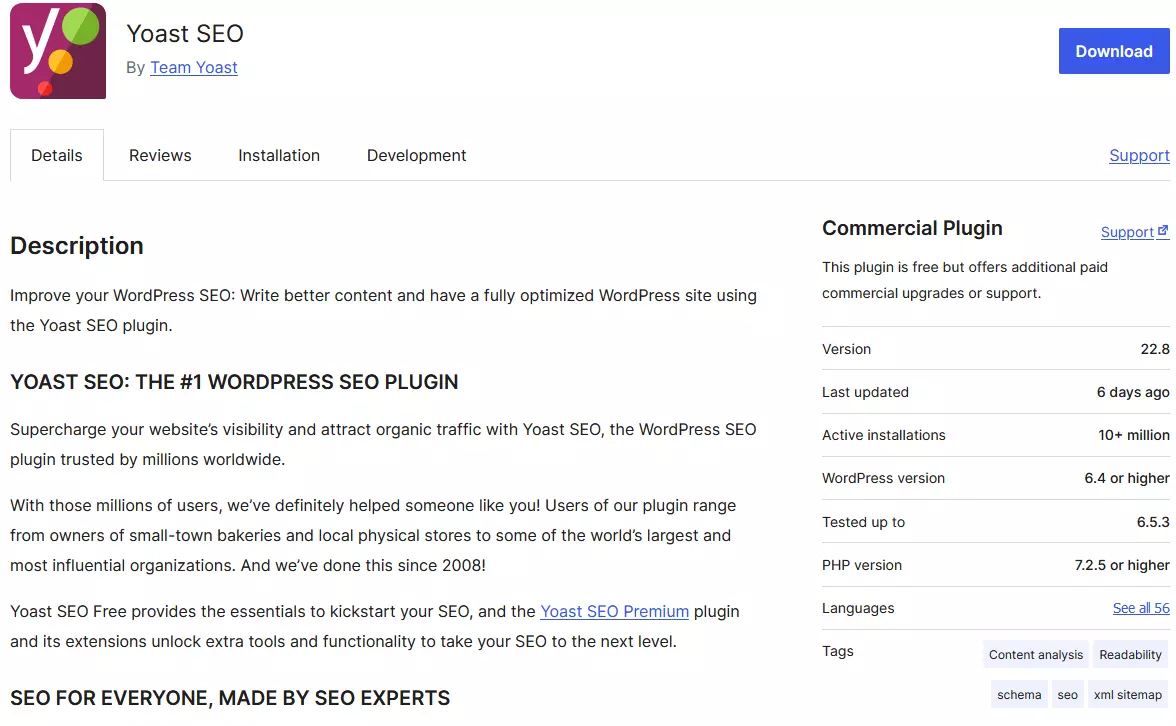The image size is (1176, 726).
Task: Click the blue Download button
Action: pos(1114,51)
